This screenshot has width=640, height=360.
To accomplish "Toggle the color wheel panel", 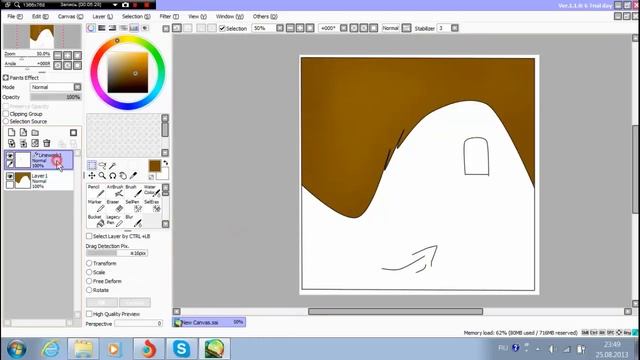I will click(x=91, y=28).
